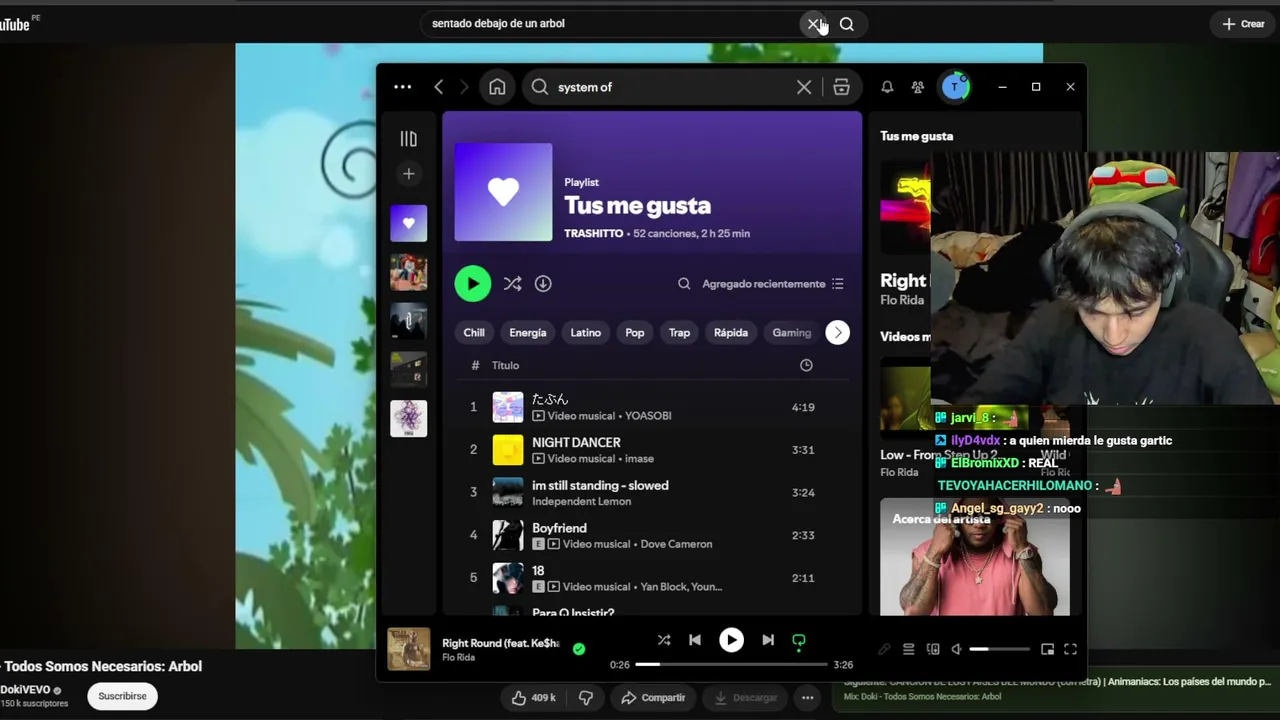Open the Acerca del artista card
Image resolution: width=1280 pixels, height=720 pixels.
tap(975, 557)
